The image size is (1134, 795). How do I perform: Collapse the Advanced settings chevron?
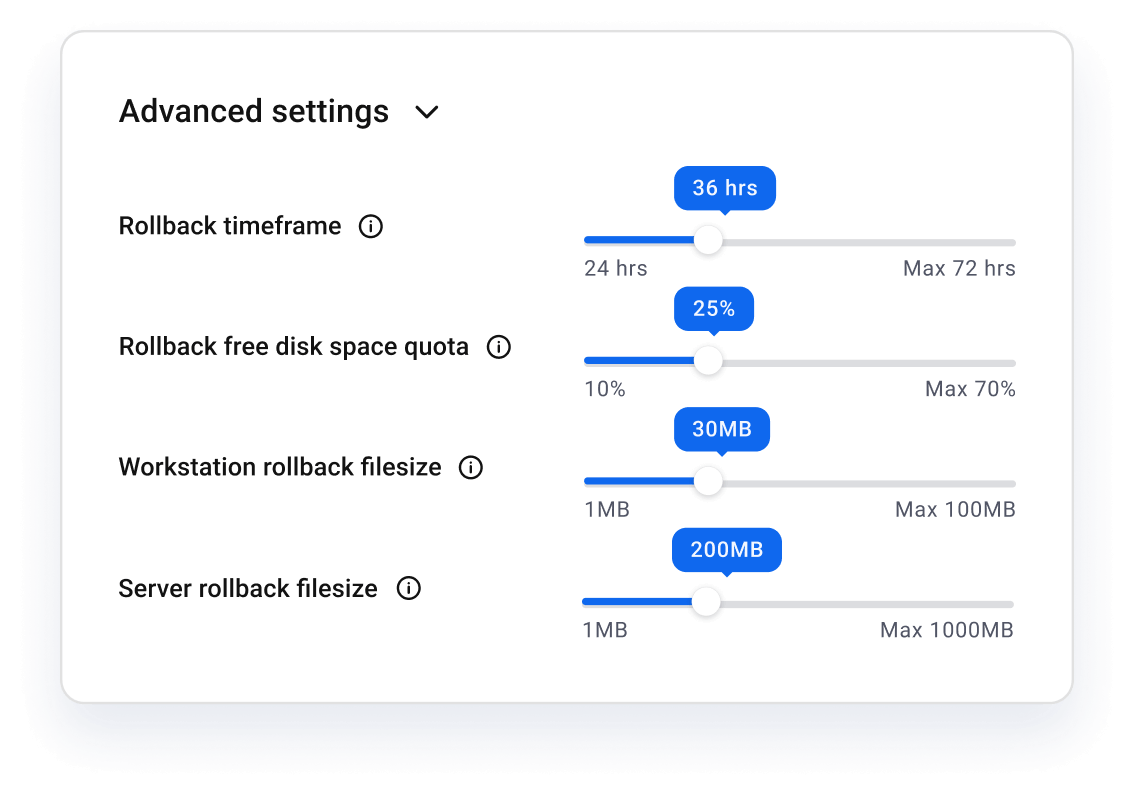(x=427, y=112)
